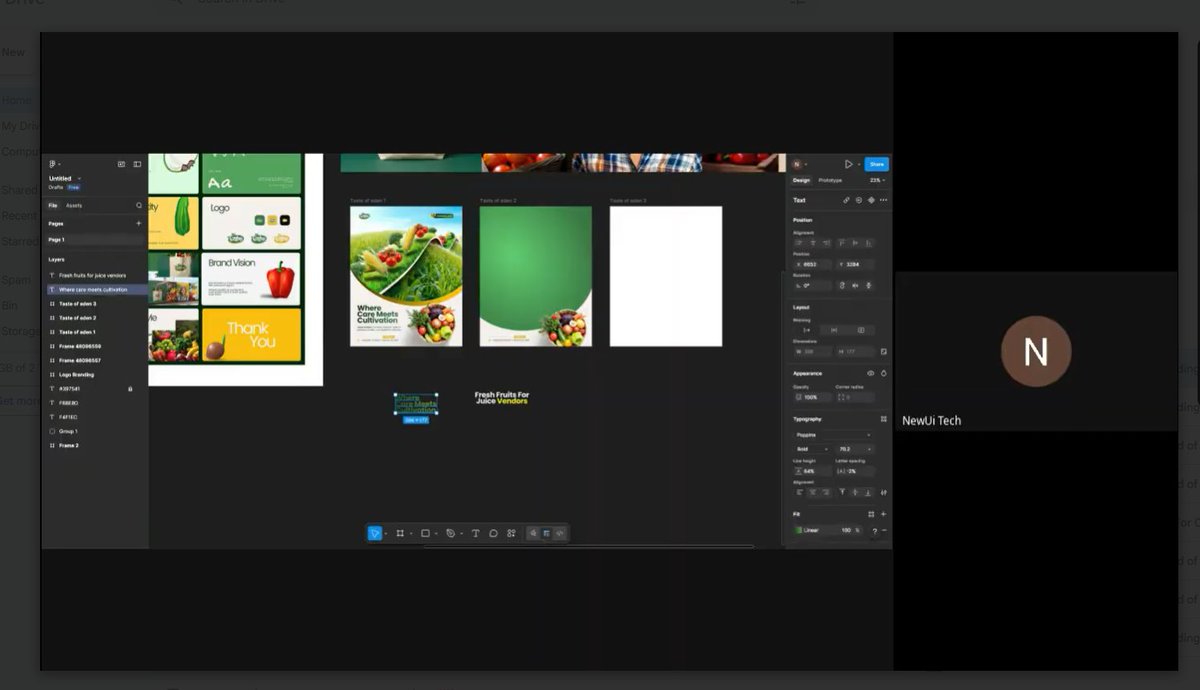Select 'Fresh fruits for juice vendors' layer
The image size is (1200, 690).
[x=95, y=275]
